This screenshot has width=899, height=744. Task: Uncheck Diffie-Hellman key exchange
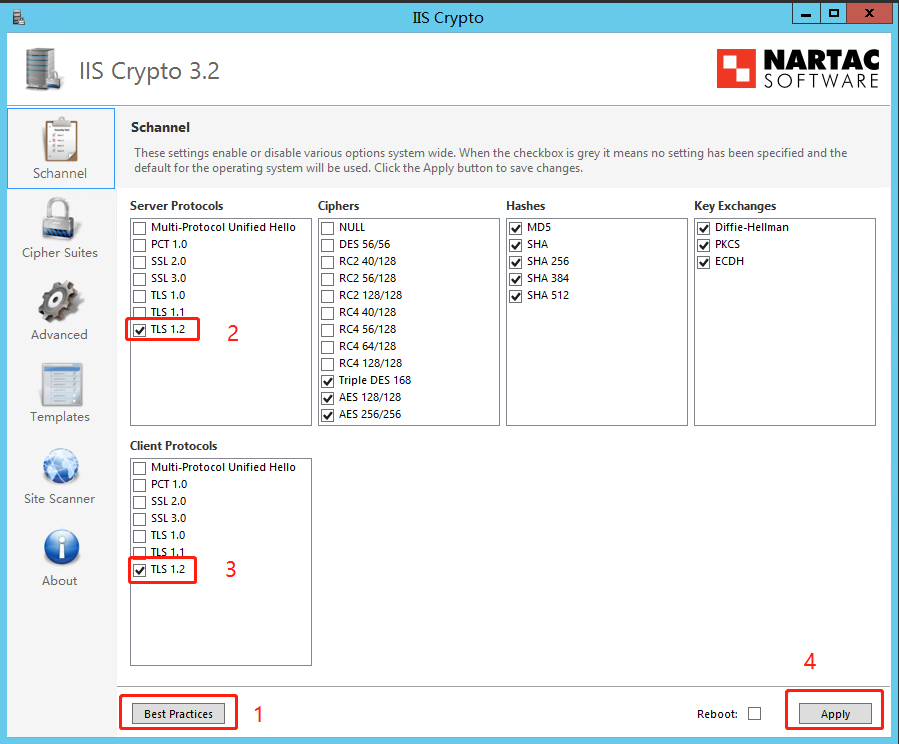tap(704, 227)
